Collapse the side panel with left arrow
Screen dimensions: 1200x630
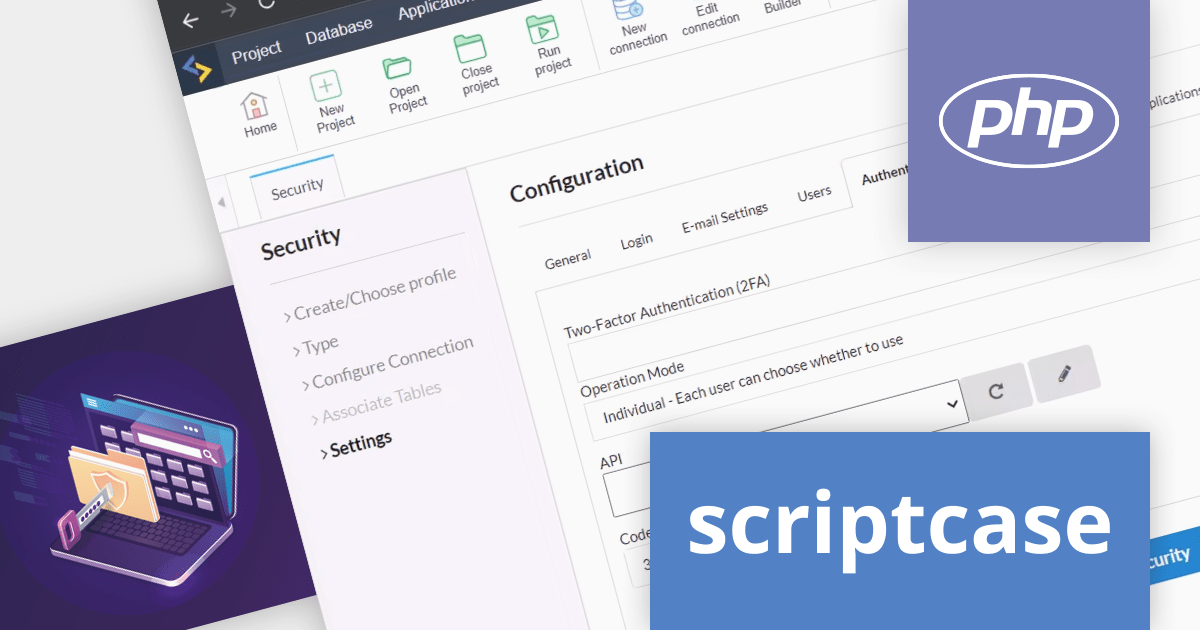(221, 202)
